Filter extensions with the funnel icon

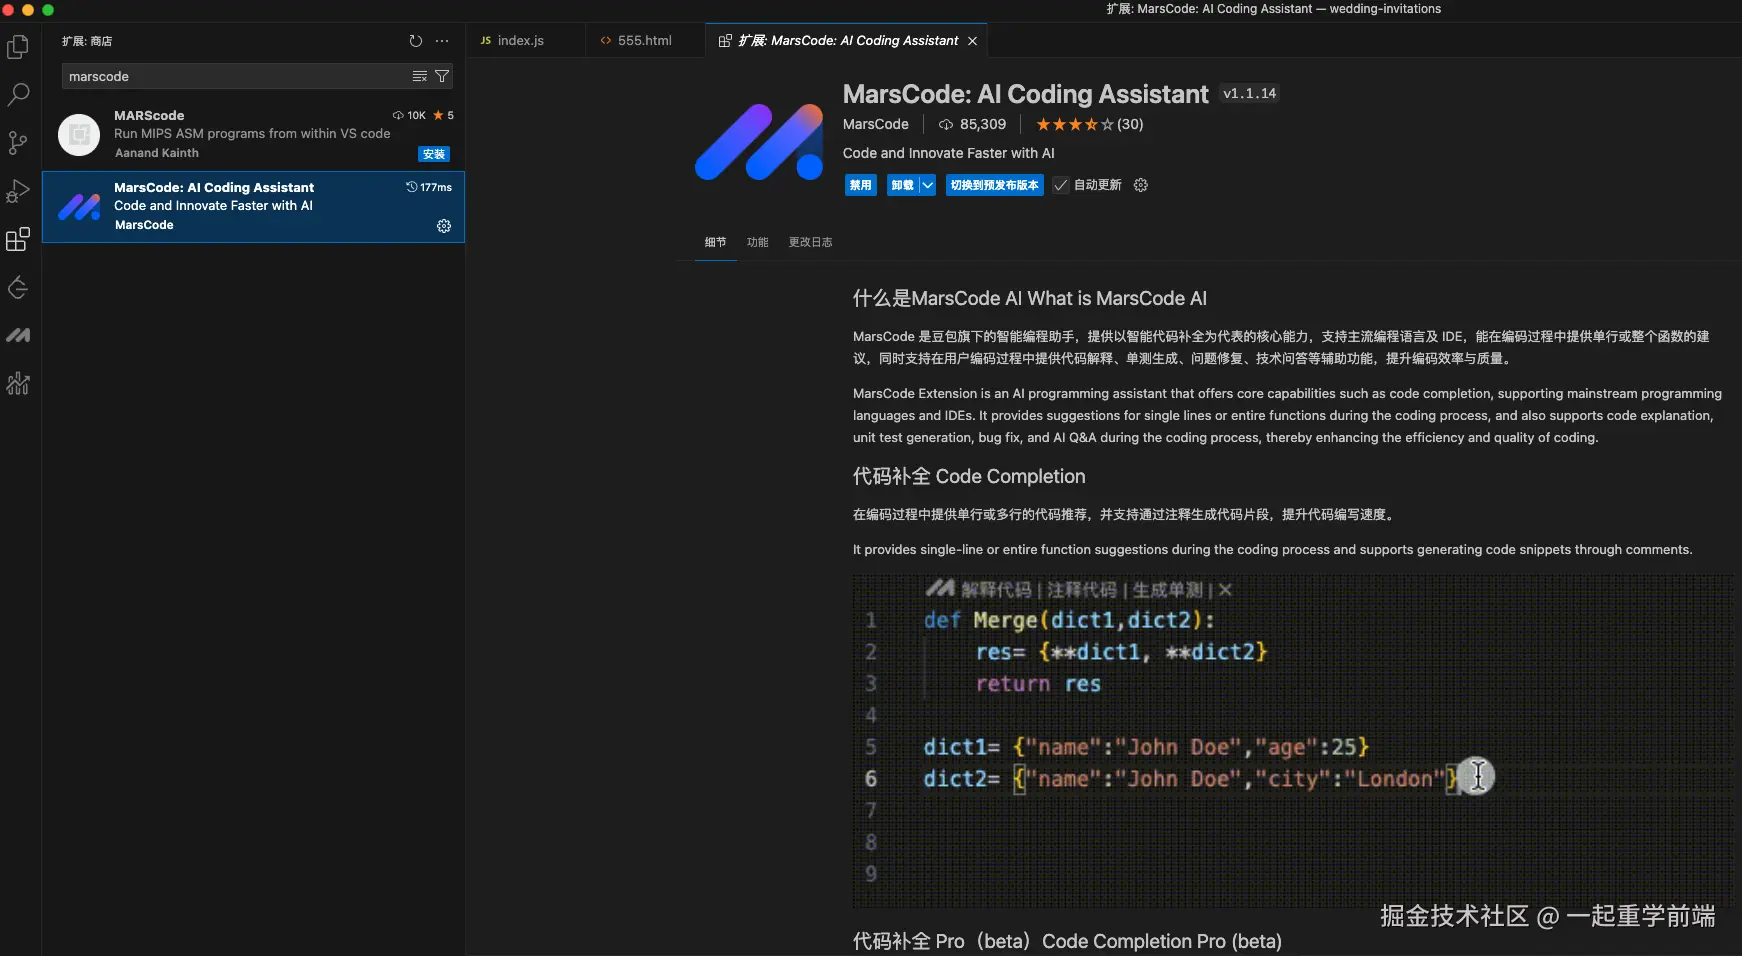point(442,76)
